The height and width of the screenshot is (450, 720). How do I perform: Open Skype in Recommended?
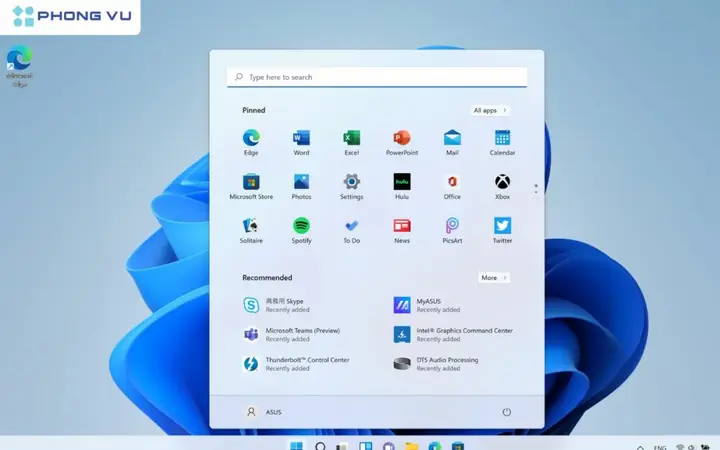tap(276, 305)
